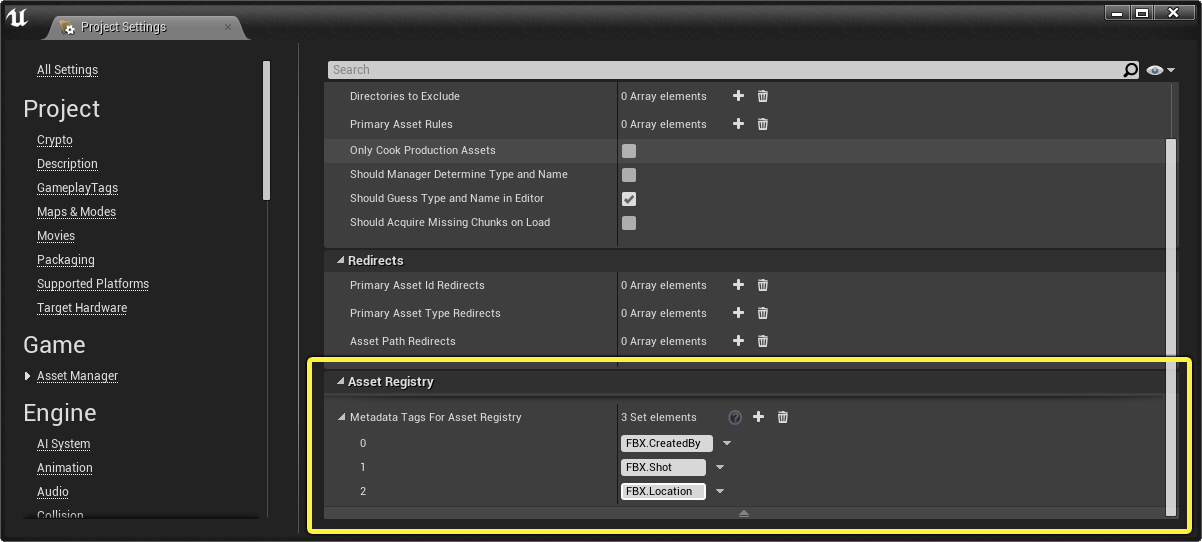Add a new Metadata Tags set element
The image size is (1202, 542).
pyautogui.click(x=758, y=417)
